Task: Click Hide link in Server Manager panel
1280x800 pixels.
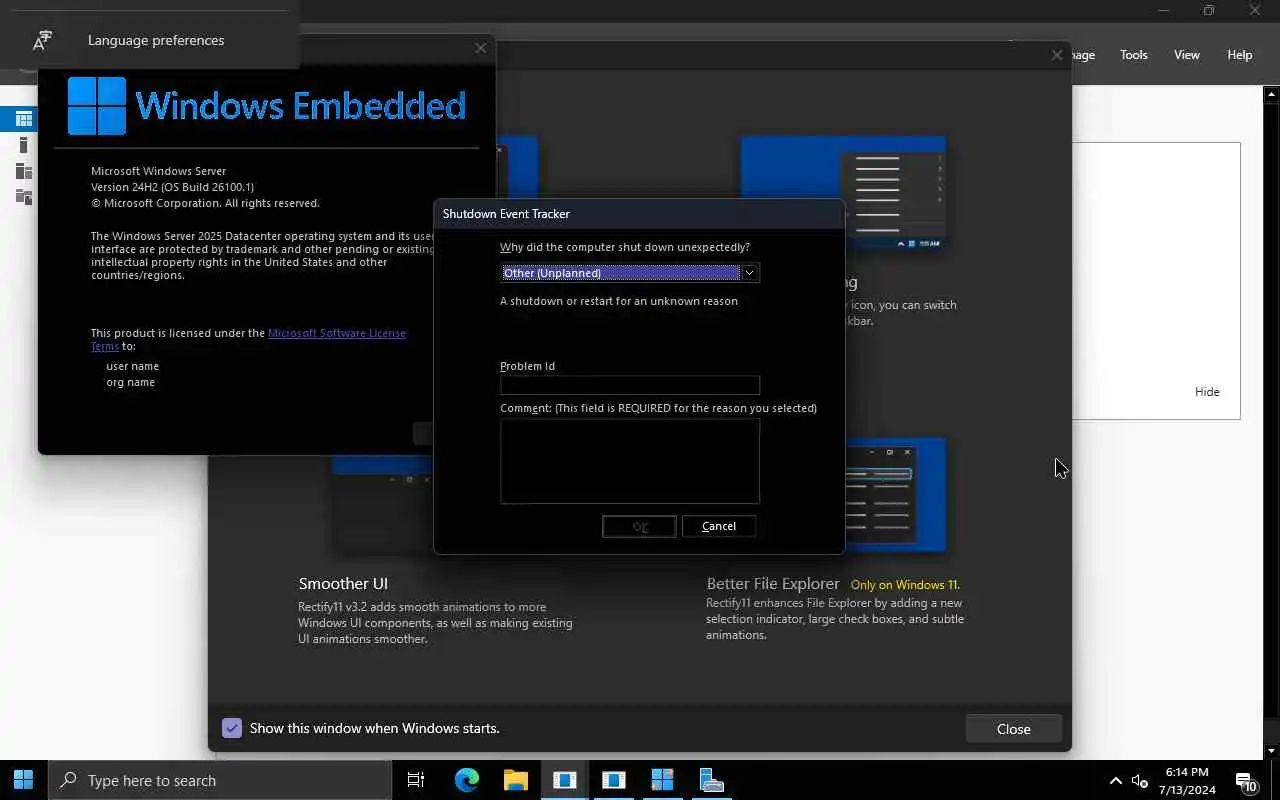Action: (x=1207, y=392)
